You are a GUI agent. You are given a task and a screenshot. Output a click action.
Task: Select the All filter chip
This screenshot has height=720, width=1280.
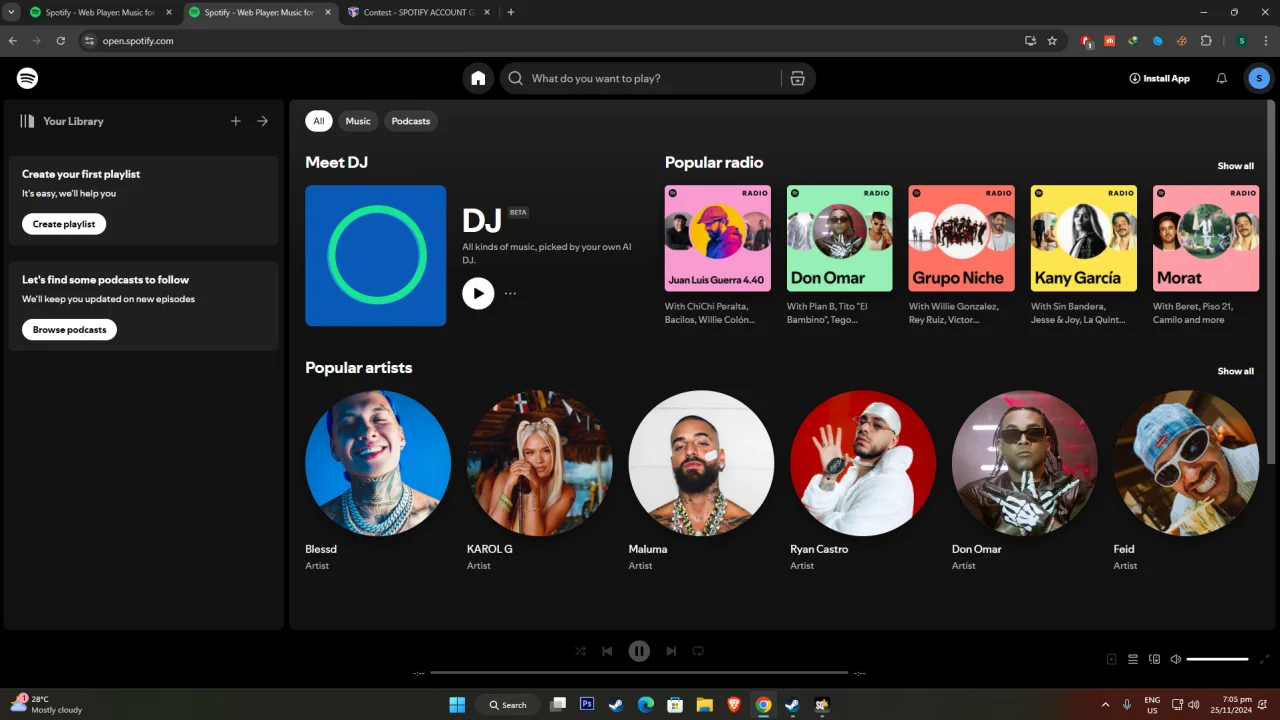319,121
